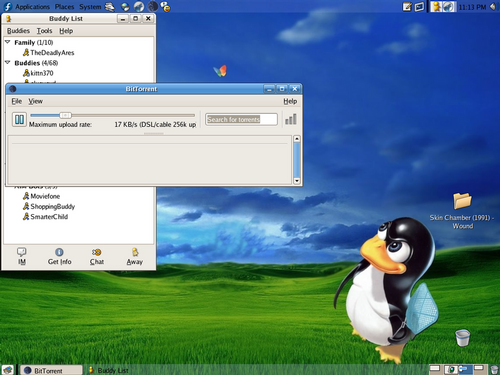Switch to the fourth workspace
Viewport: 500px width, 375px height.
tap(479, 369)
